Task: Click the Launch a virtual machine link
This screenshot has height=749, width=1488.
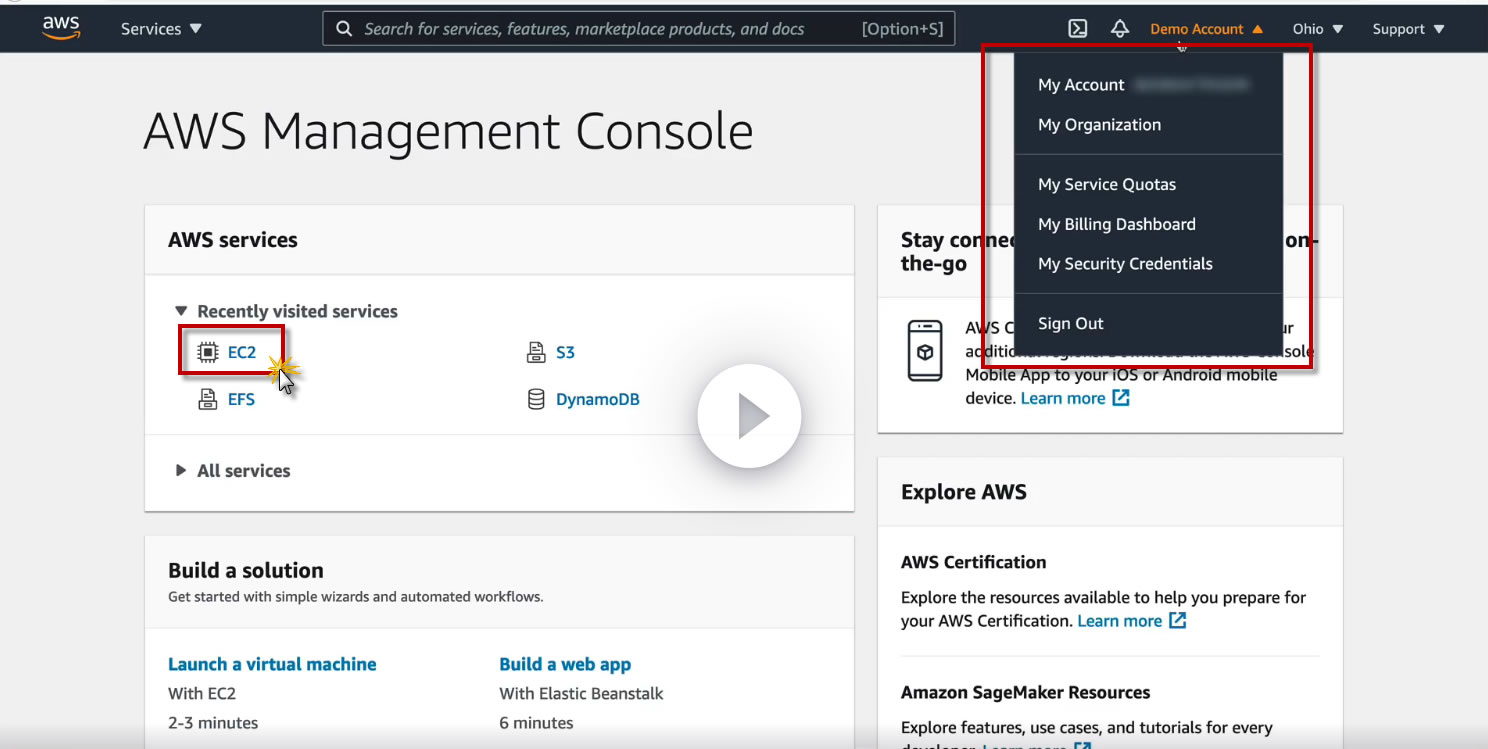Action: [272, 664]
